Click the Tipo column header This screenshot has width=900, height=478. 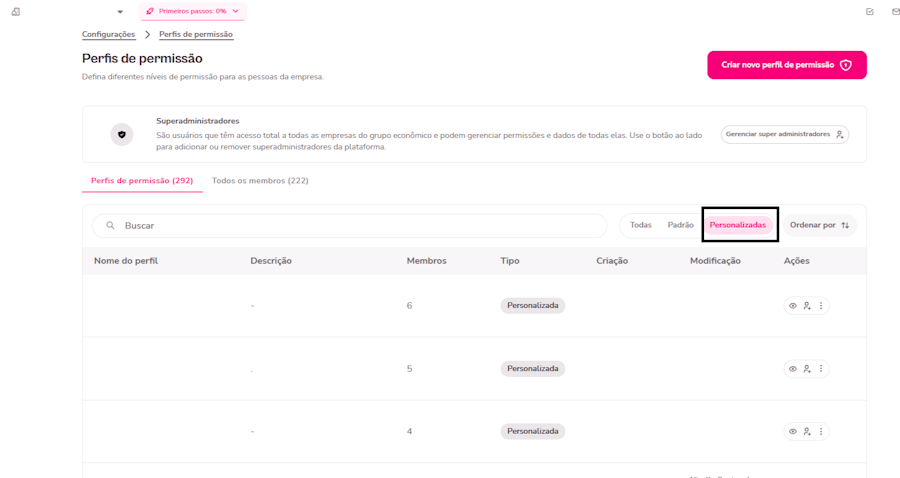(510, 261)
